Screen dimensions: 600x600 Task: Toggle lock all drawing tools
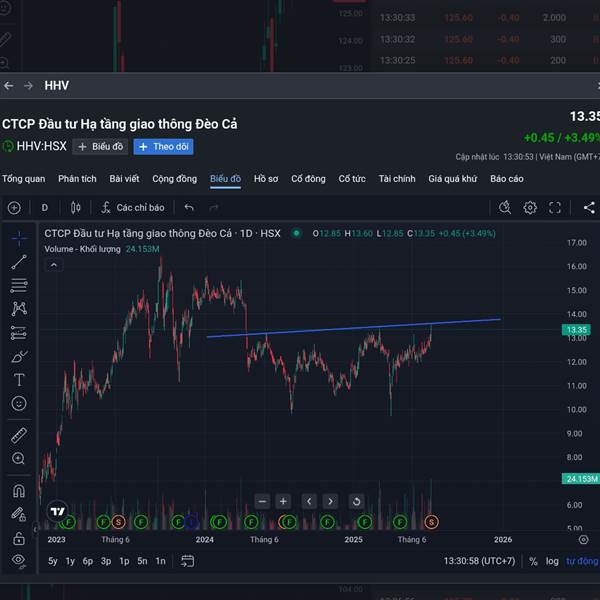click(x=19, y=538)
